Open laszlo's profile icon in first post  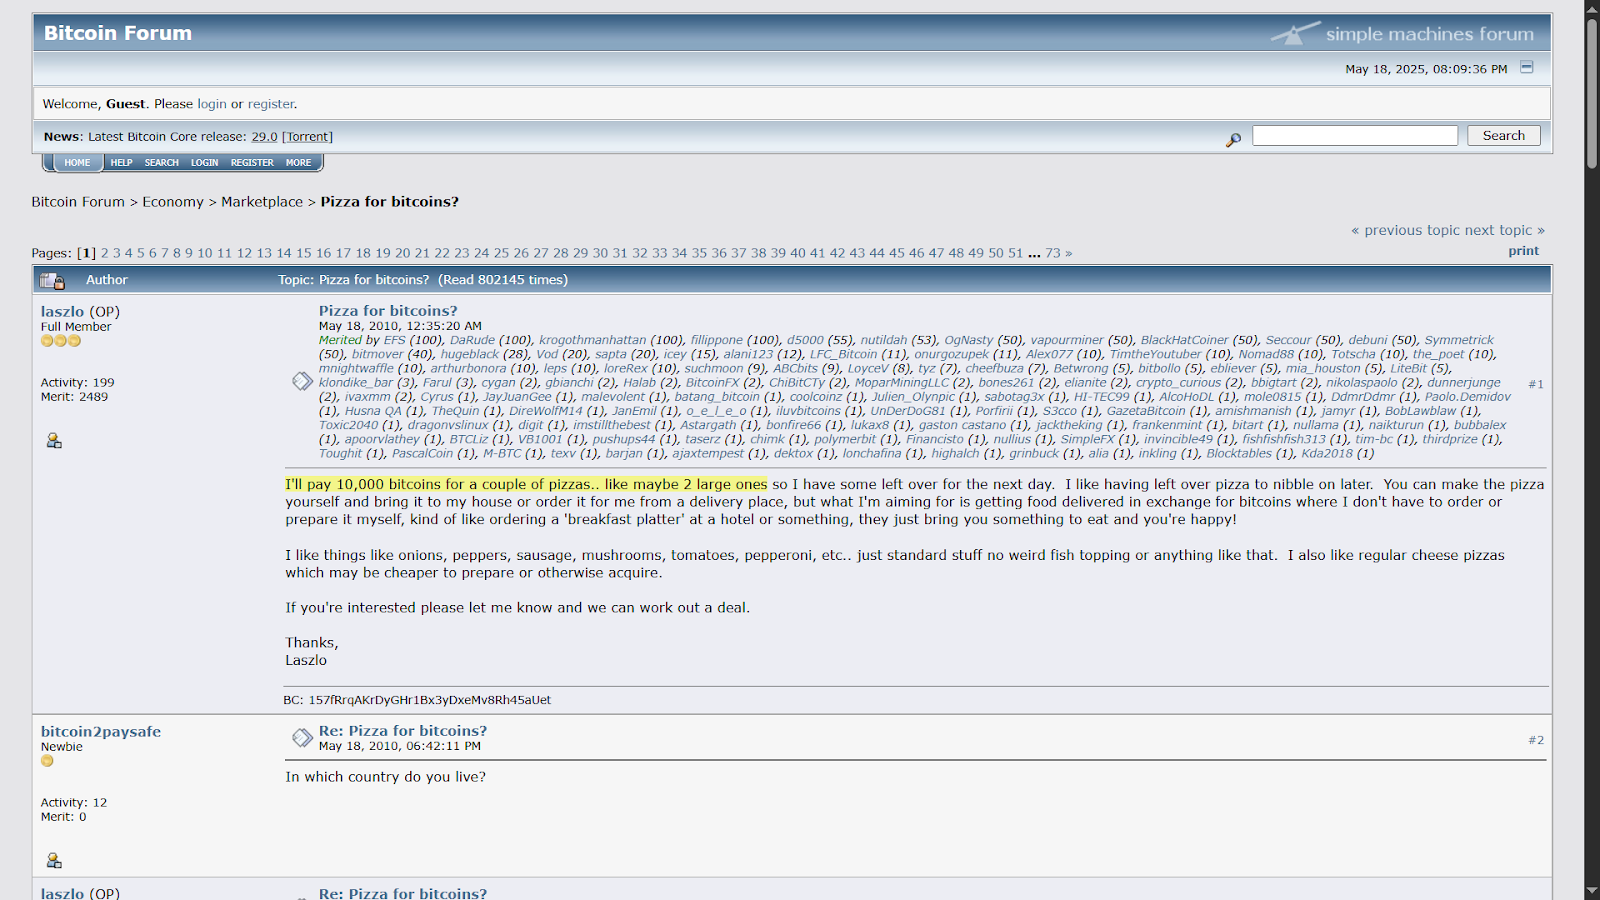pos(54,440)
